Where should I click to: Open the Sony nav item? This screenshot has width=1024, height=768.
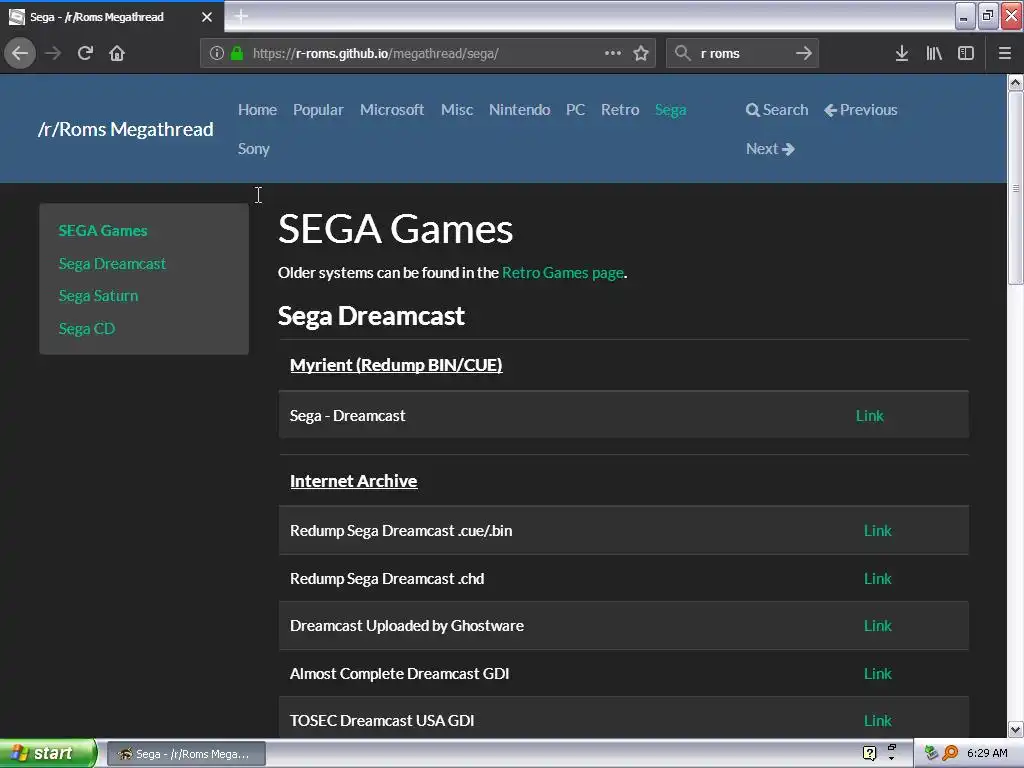[x=253, y=149]
